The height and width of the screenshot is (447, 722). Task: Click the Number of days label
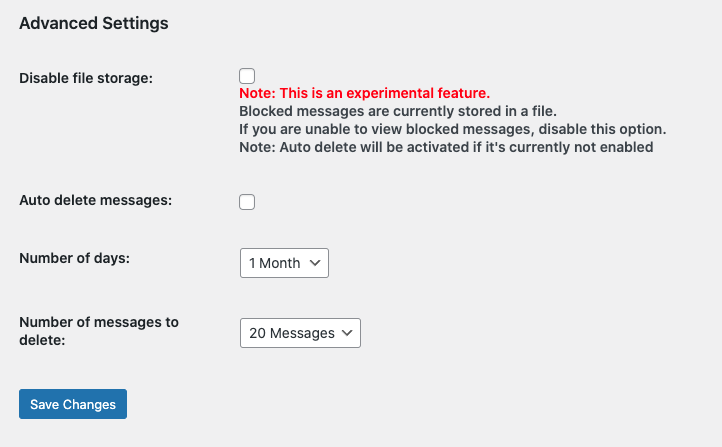[75, 258]
